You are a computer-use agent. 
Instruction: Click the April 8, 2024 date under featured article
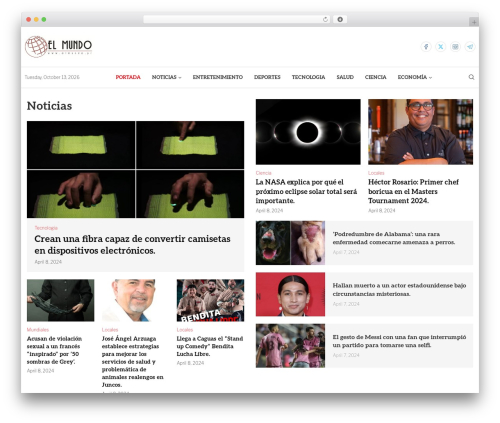coord(48,262)
